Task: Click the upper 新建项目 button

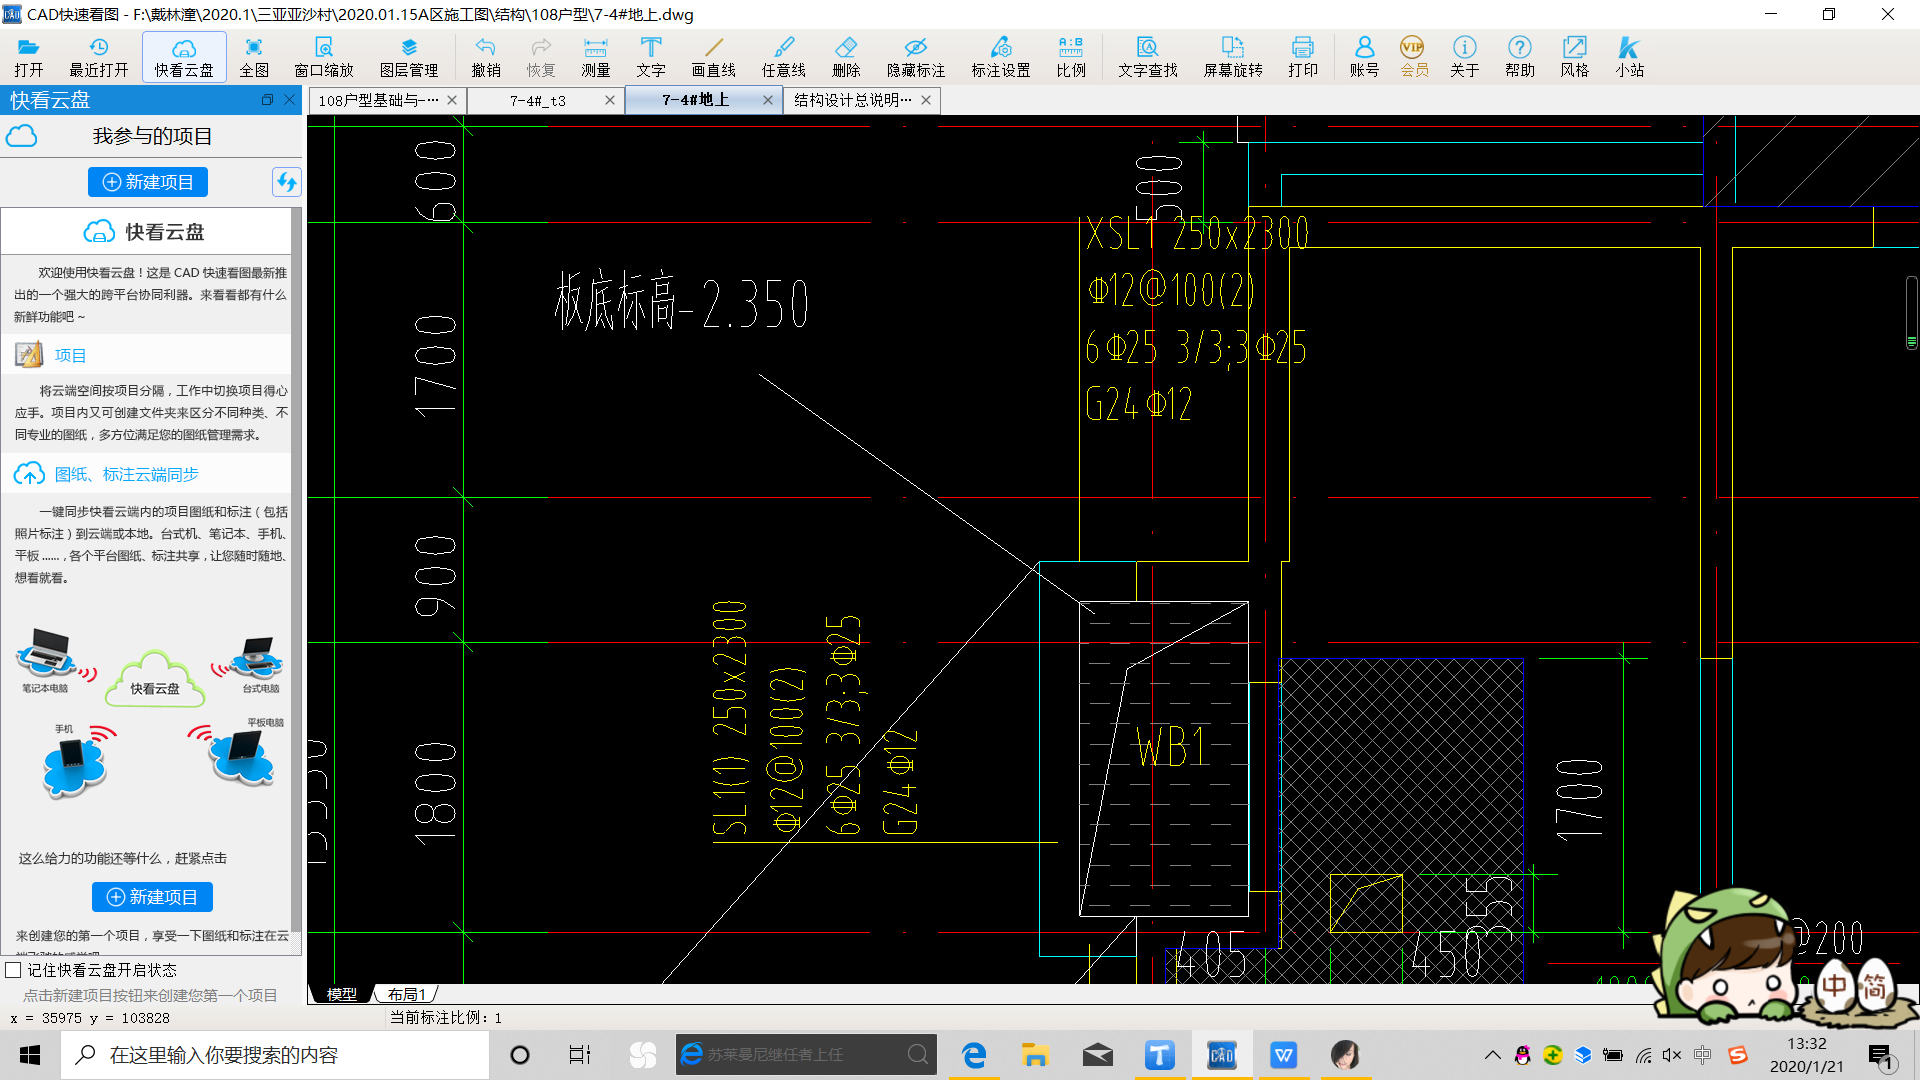Action: [x=148, y=182]
